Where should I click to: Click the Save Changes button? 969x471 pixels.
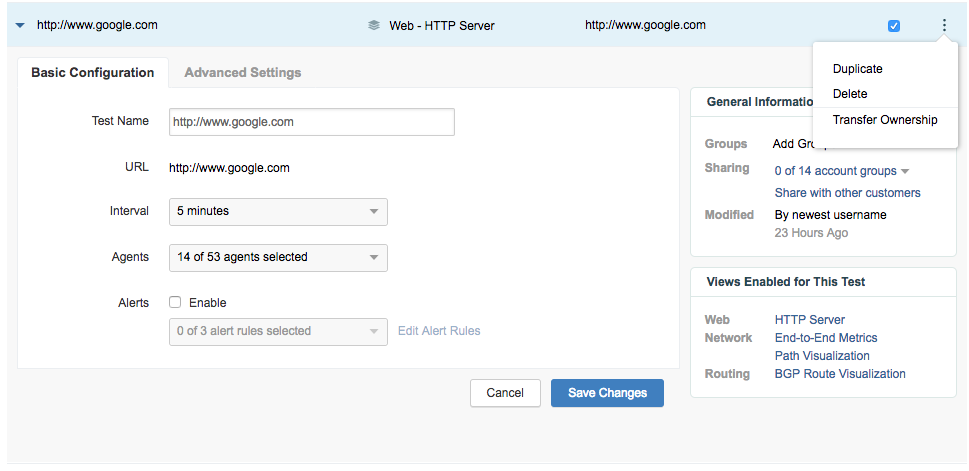607,393
